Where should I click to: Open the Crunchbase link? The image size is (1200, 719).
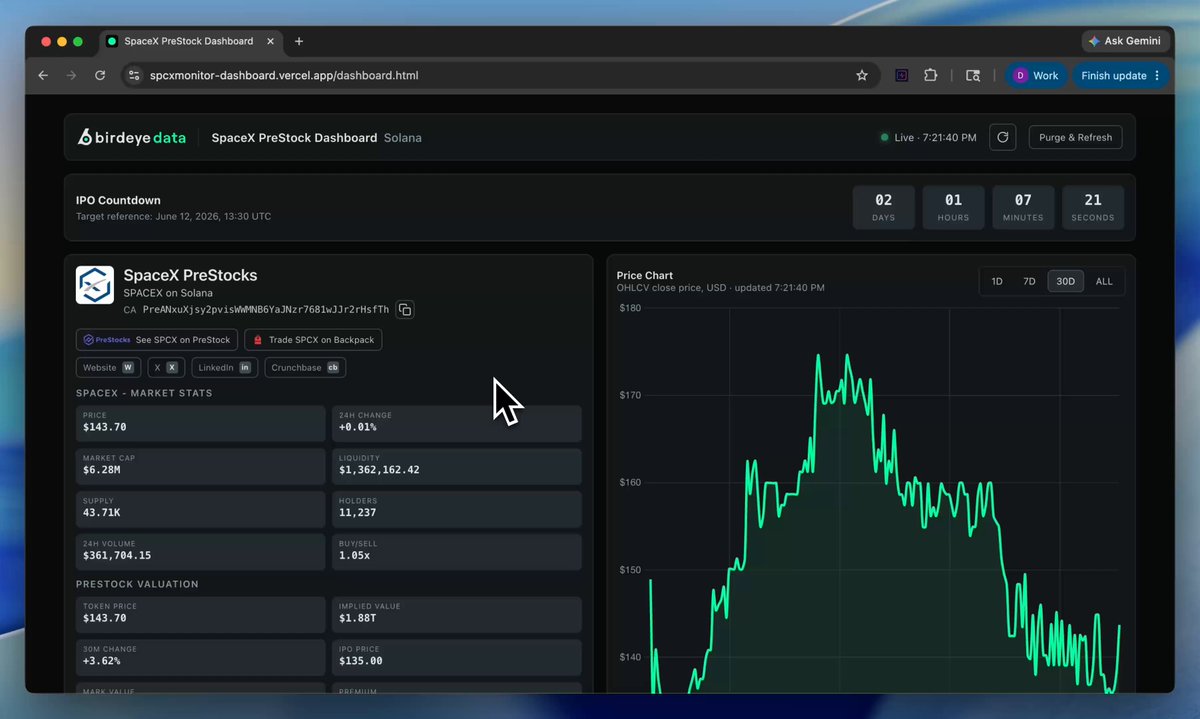tap(305, 367)
